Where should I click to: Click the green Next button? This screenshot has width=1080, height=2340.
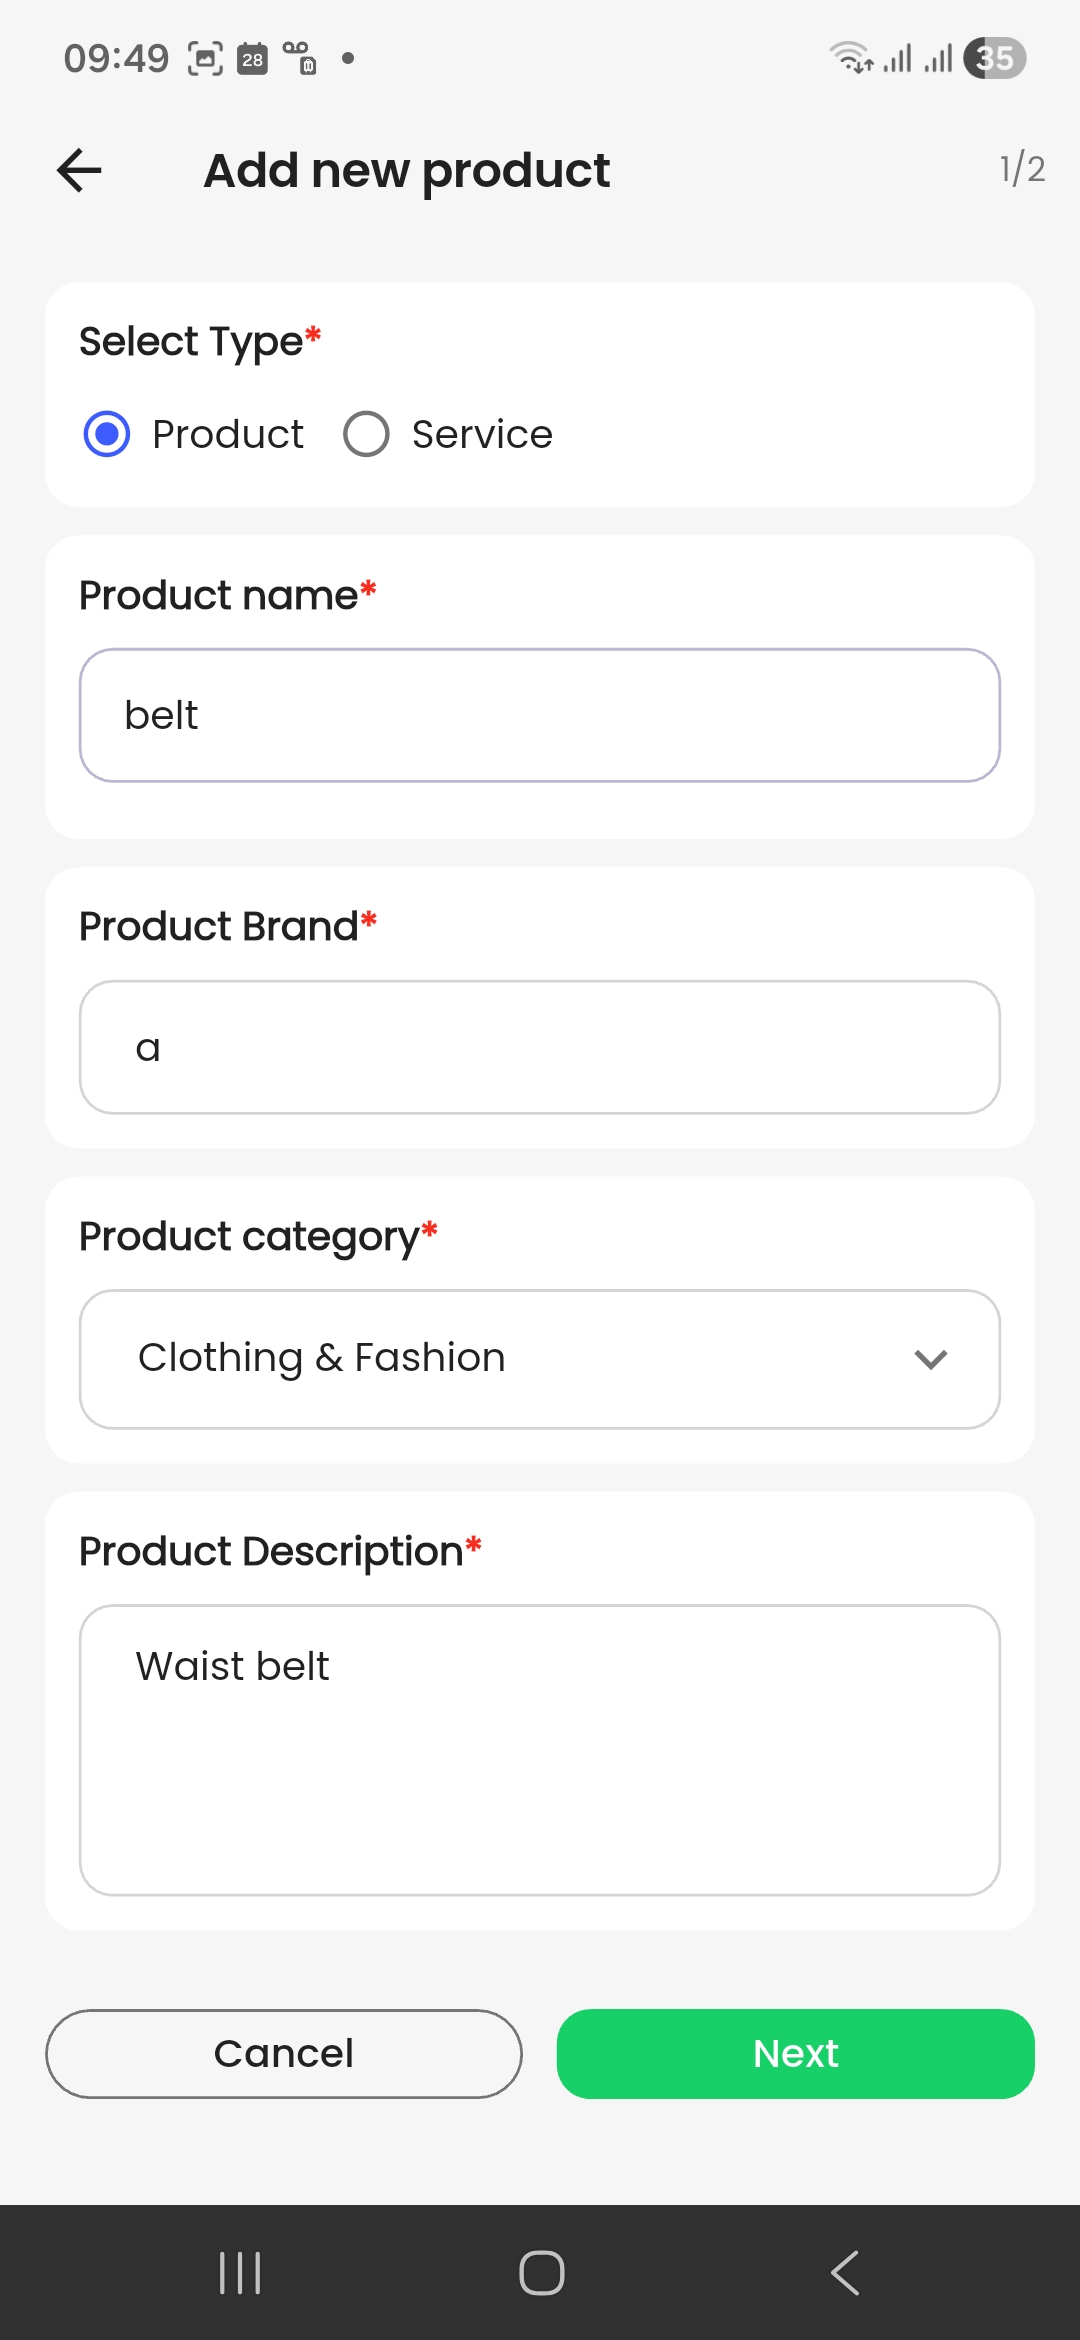(795, 2053)
